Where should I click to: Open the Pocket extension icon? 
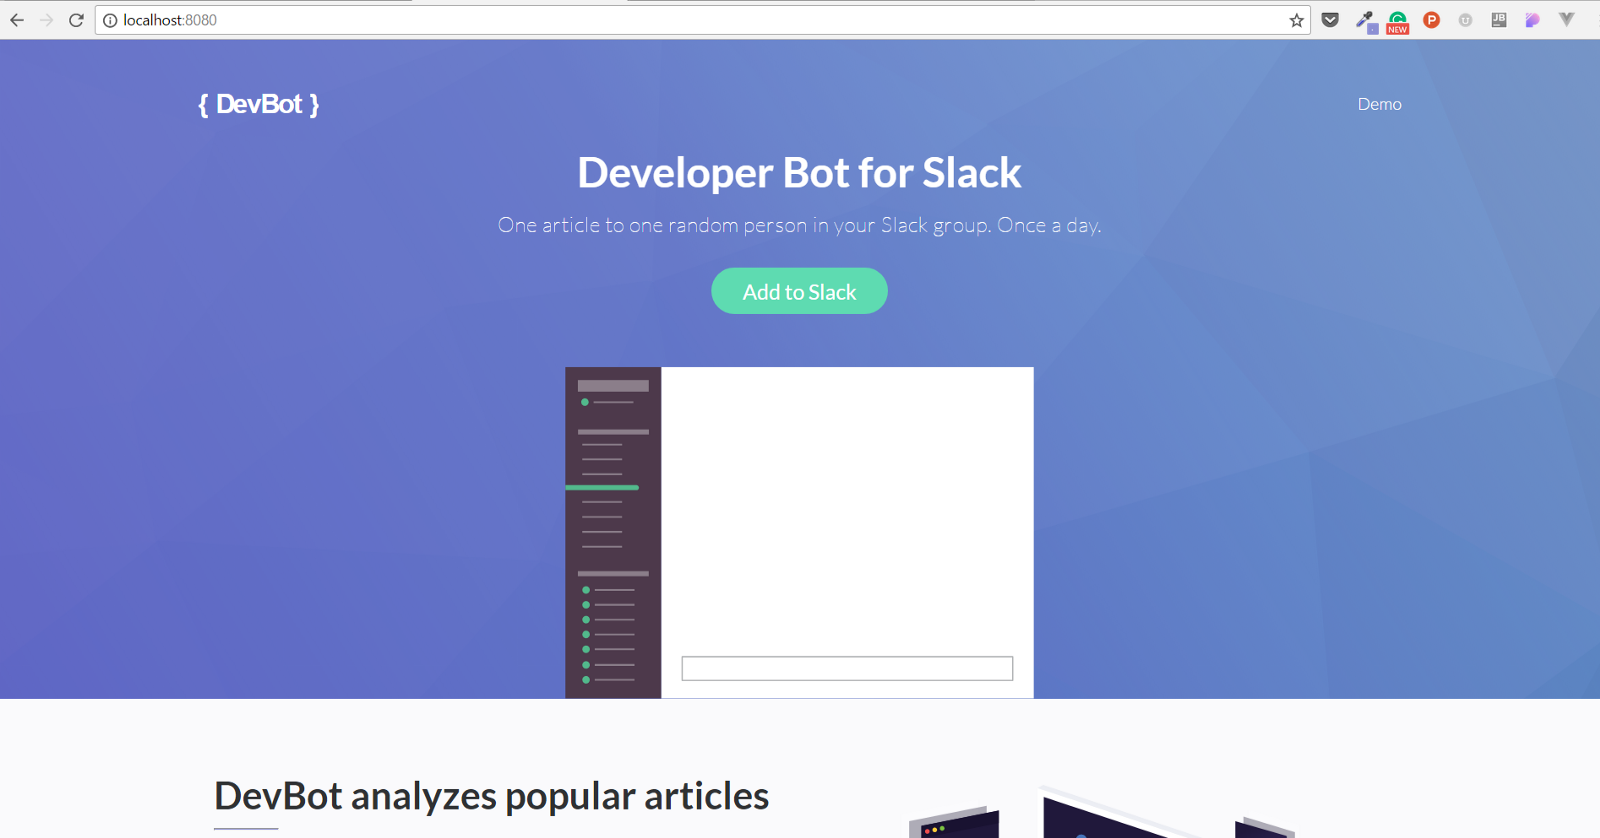(1330, 20)
